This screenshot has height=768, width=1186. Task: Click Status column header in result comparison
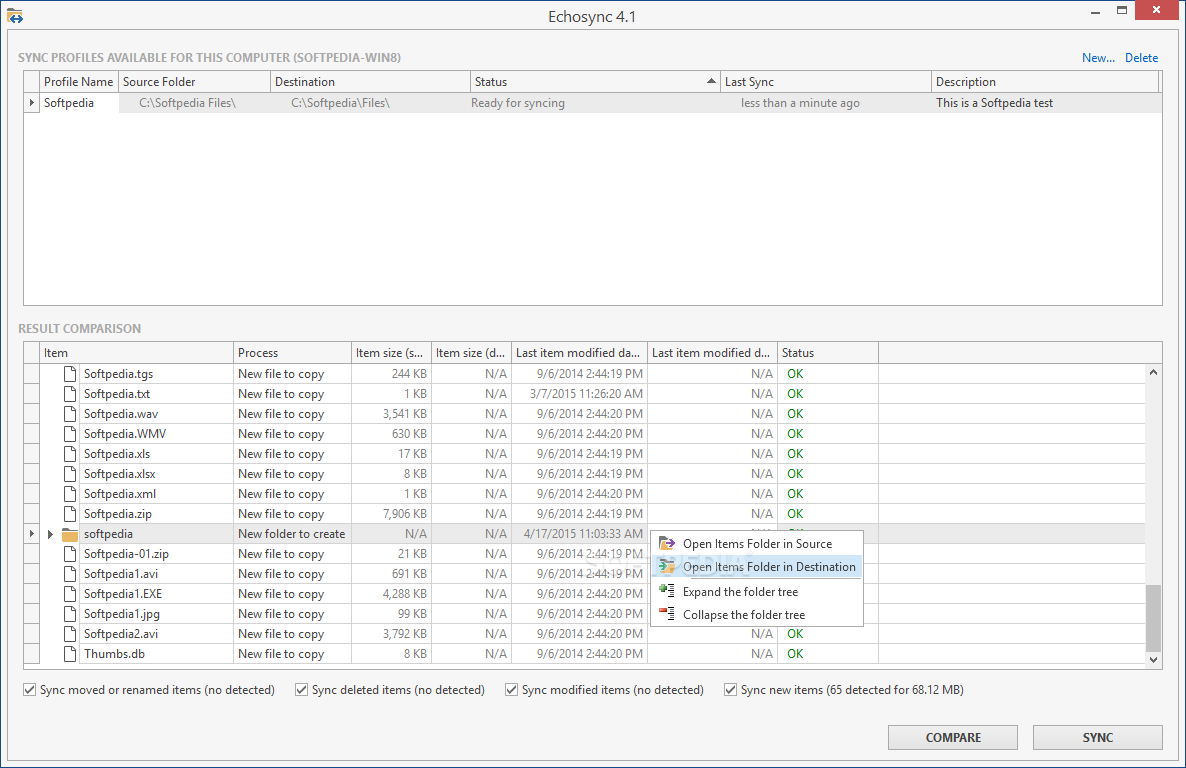pyautogui.click(x=828, y=353)
